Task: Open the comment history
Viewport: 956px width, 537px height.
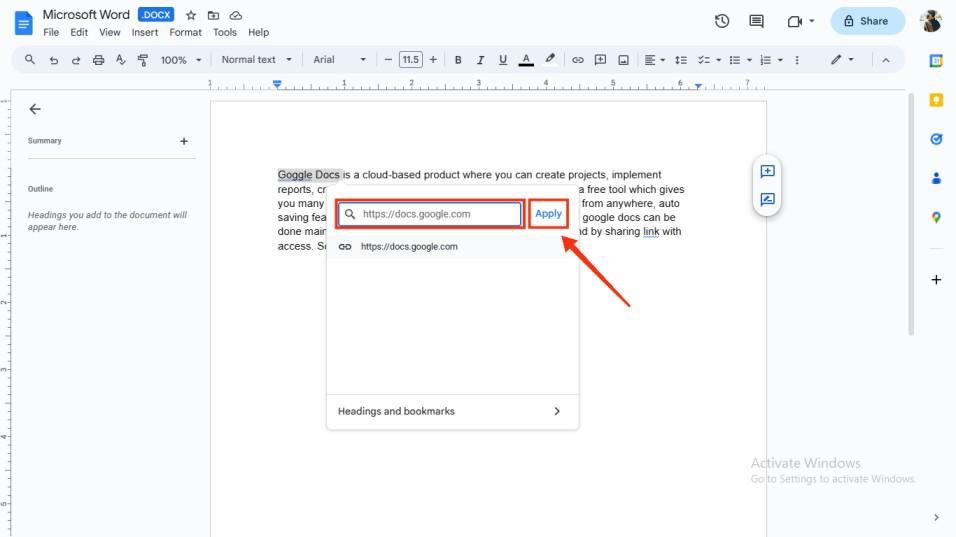Action: [756, 21]
